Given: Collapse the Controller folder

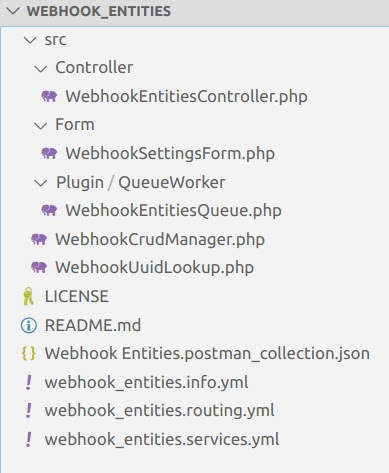Looking at the screenshot, I should tap(41, 69).
